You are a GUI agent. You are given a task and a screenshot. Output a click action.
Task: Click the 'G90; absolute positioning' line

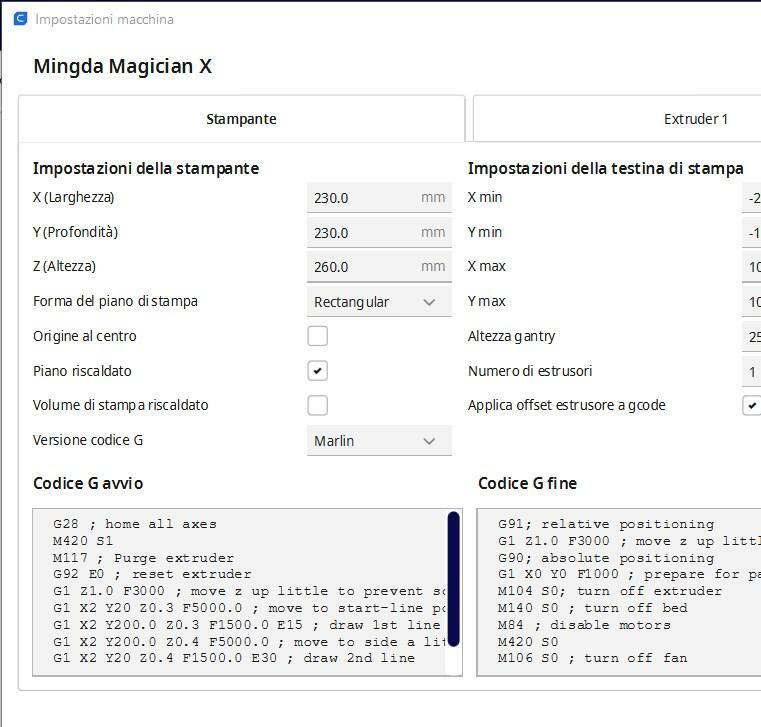tap(606, 558)
